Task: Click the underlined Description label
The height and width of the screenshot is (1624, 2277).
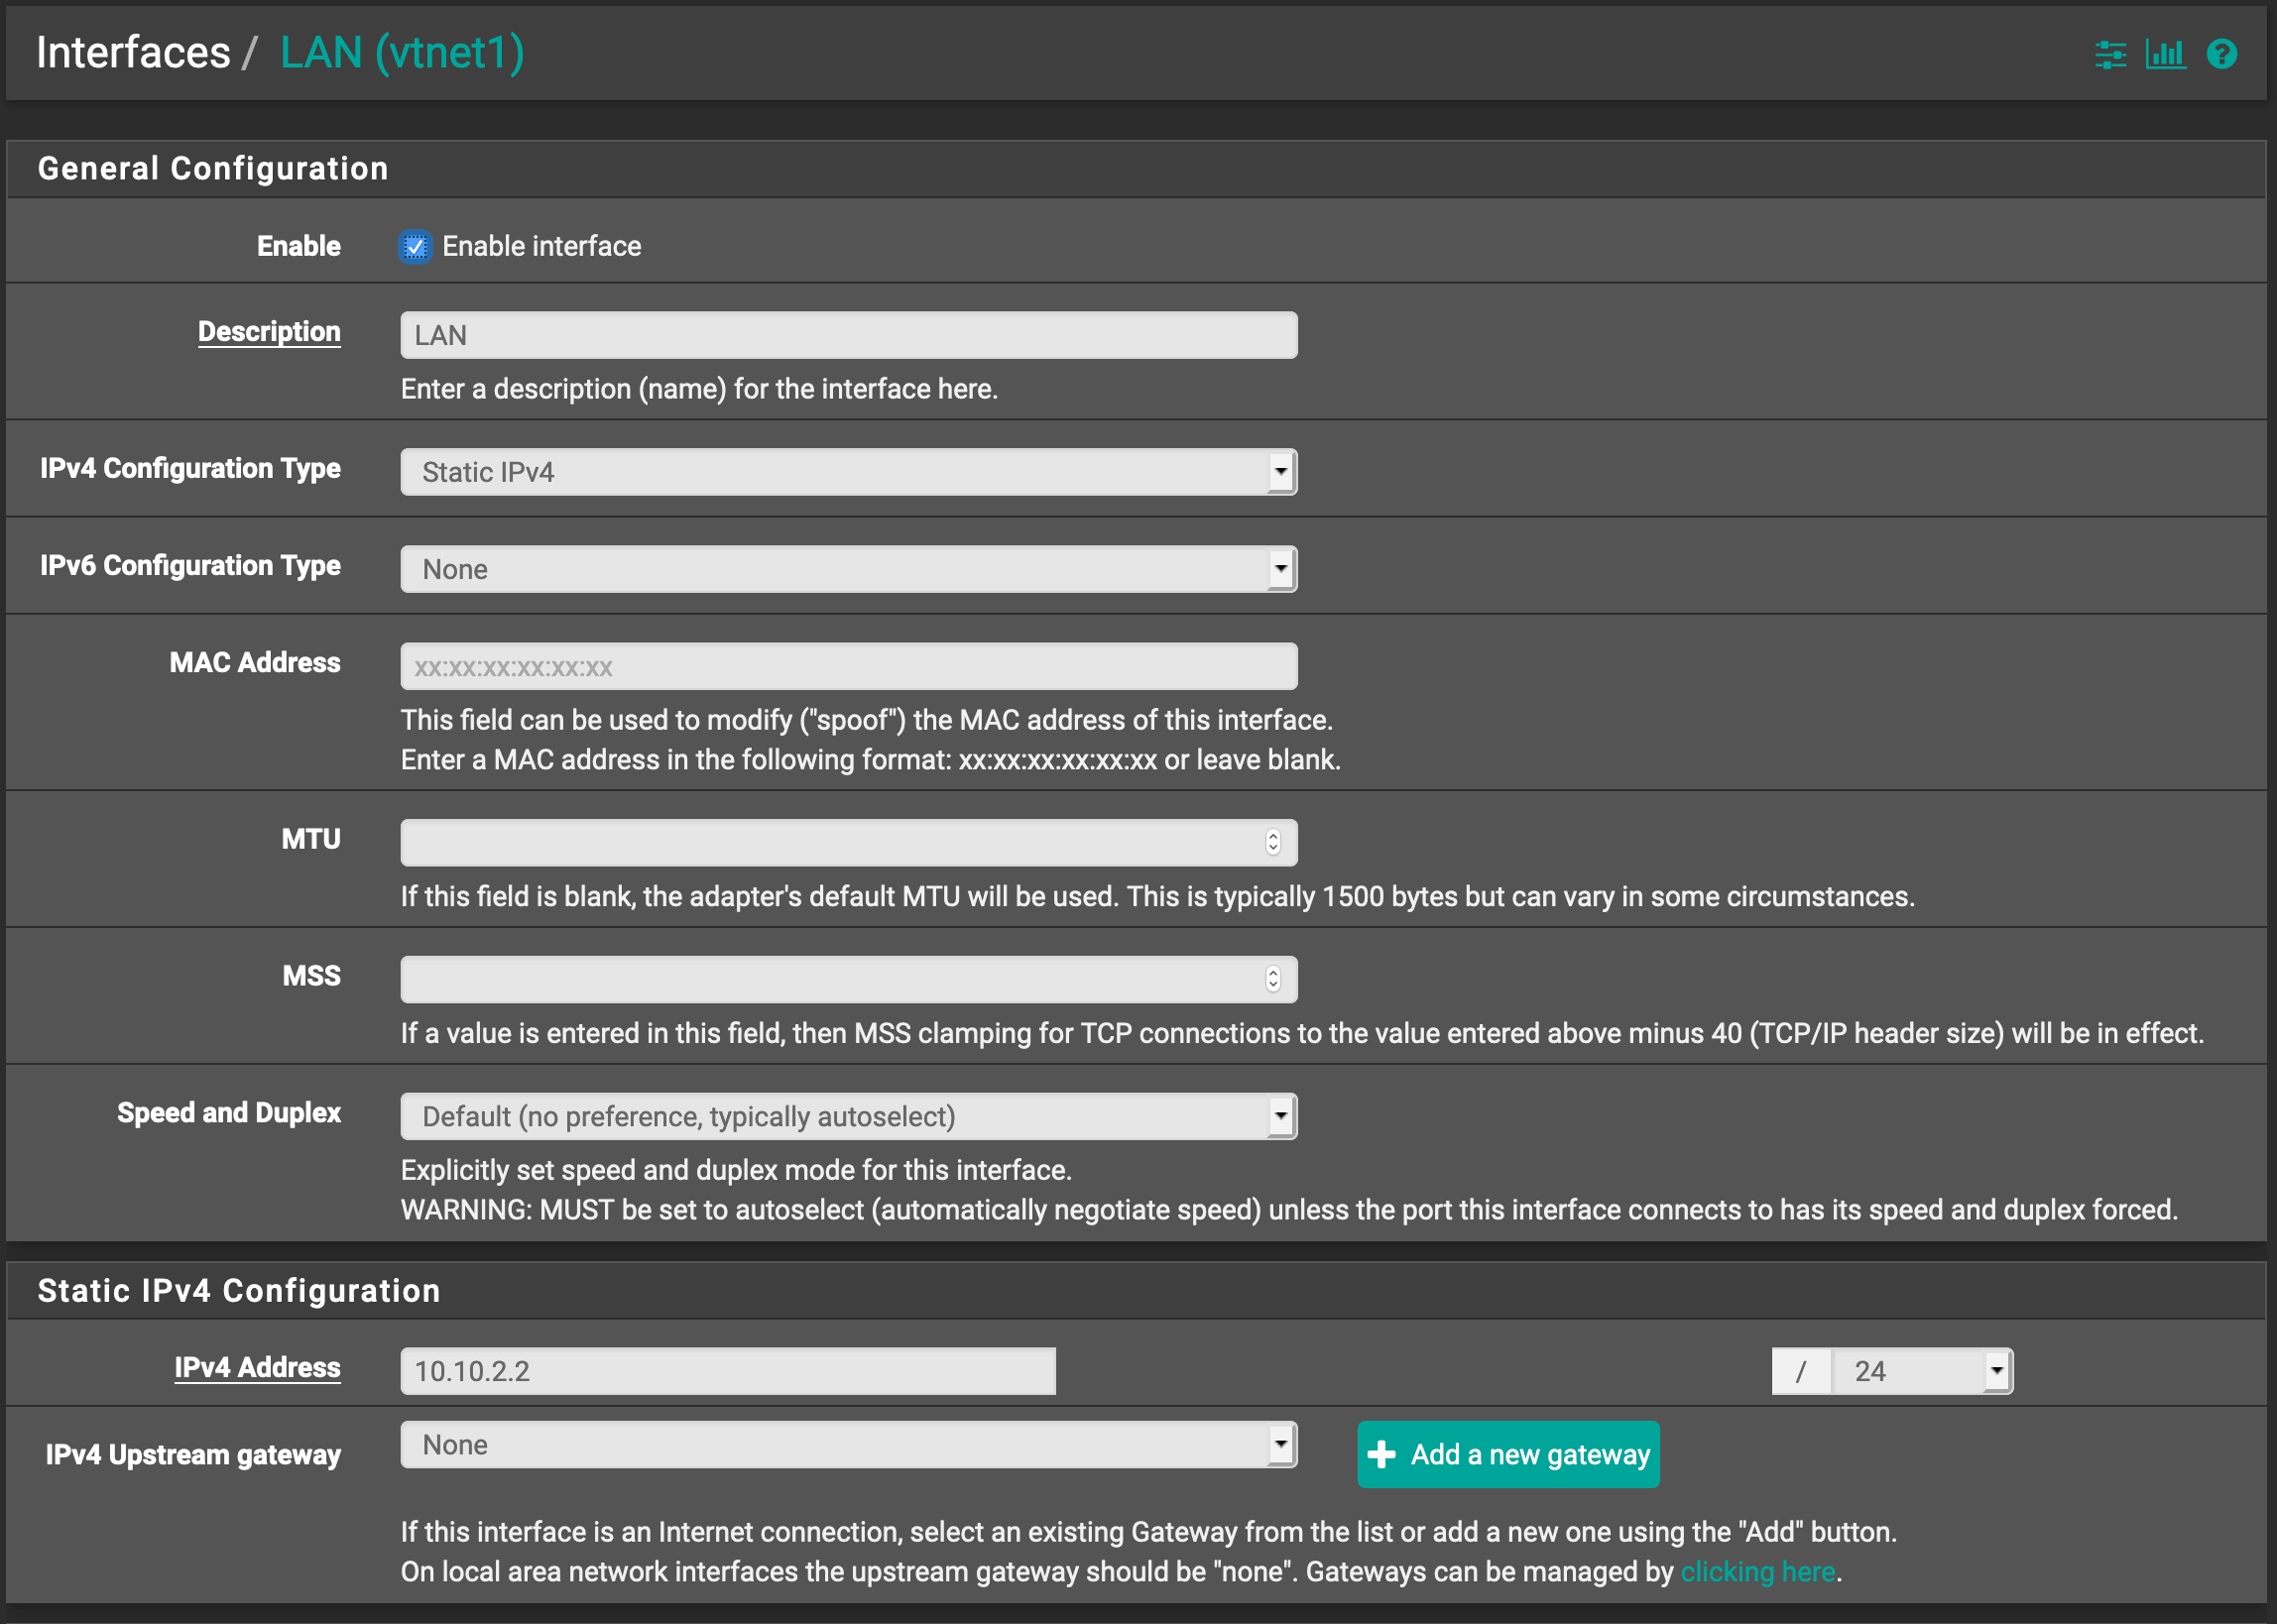Action: tap(269, 332)
